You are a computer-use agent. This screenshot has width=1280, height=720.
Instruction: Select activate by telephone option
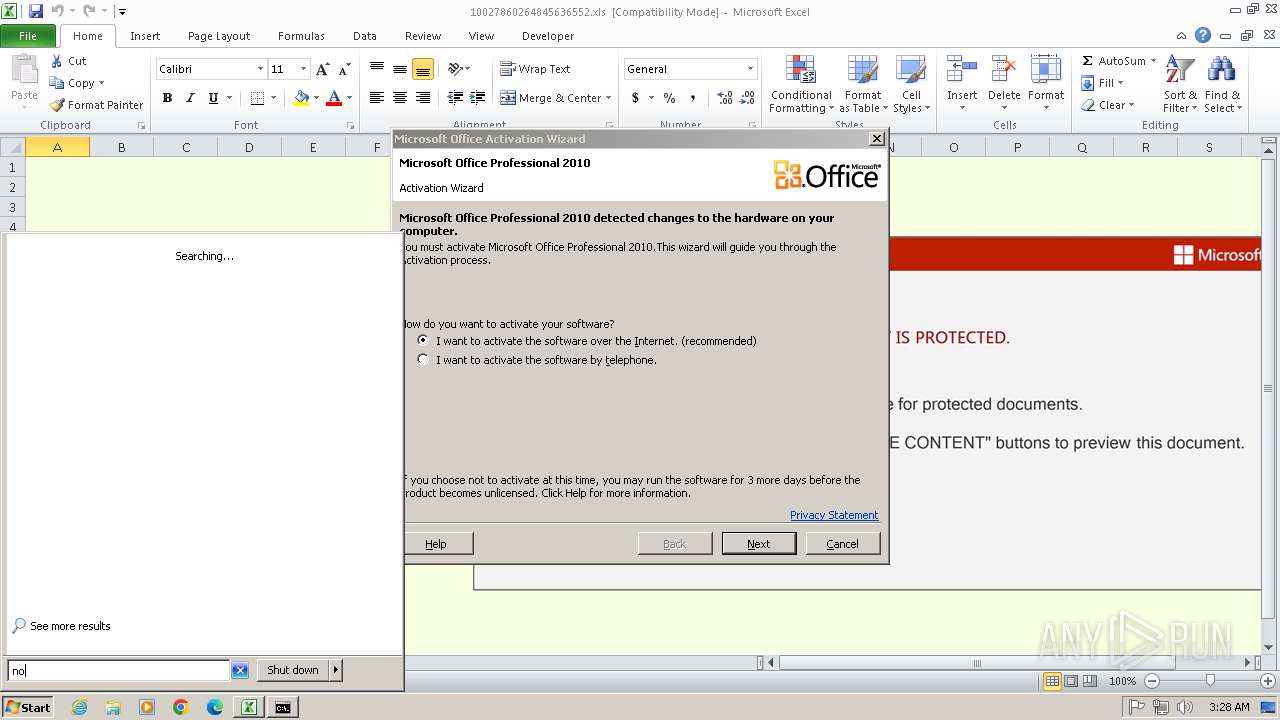tap(423, 359)
